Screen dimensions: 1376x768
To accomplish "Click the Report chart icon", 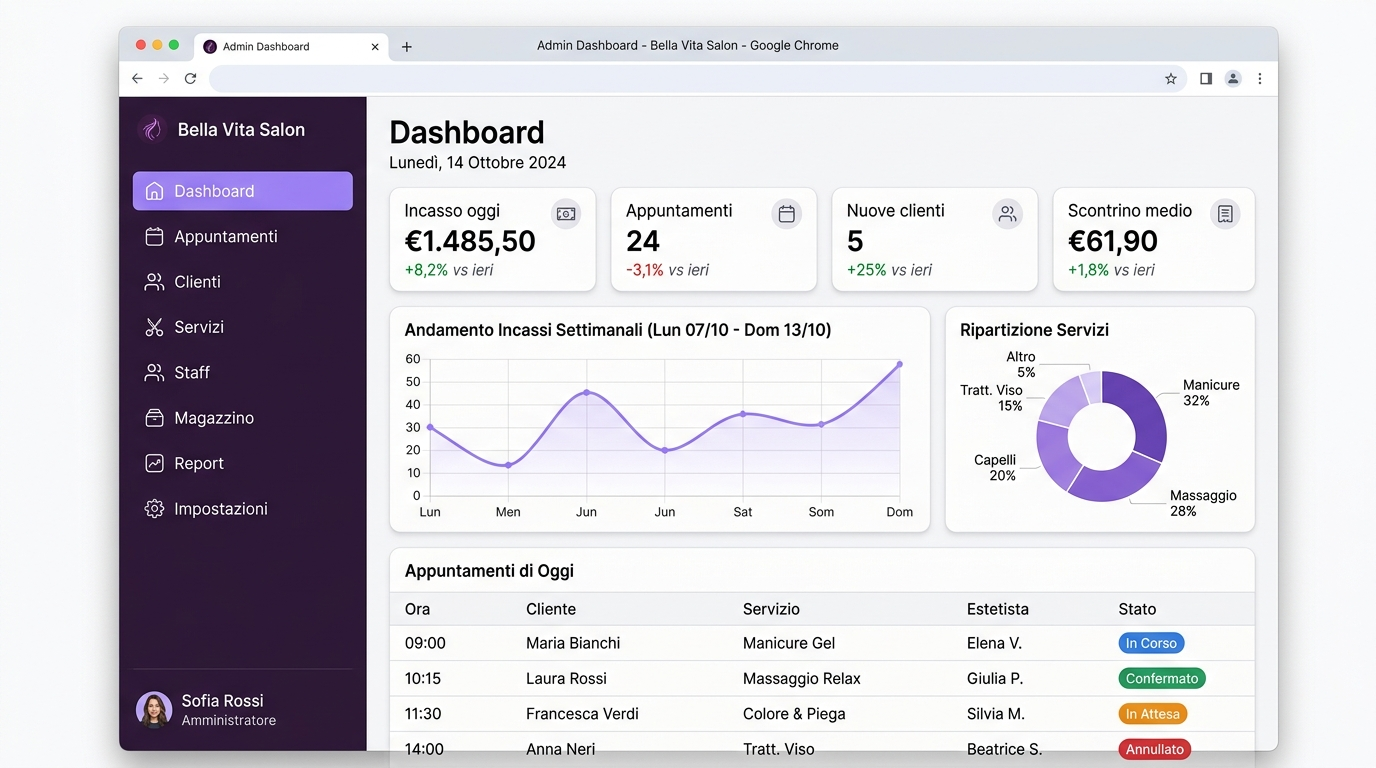I will click(154, 463).
